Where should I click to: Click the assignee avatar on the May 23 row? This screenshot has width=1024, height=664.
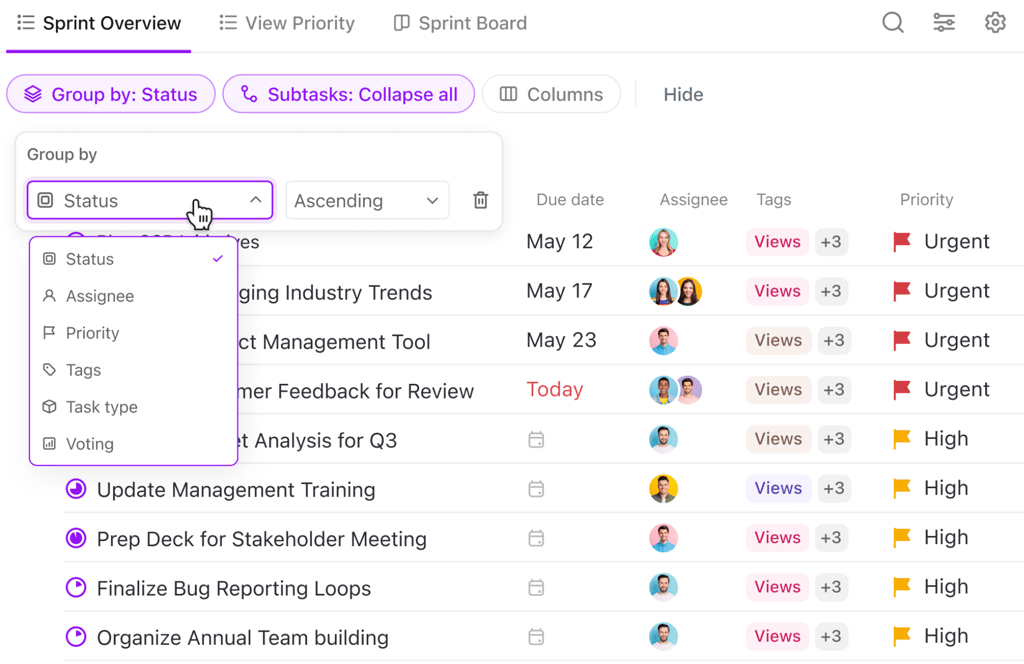pyautogui.click(x=663, y=340)
